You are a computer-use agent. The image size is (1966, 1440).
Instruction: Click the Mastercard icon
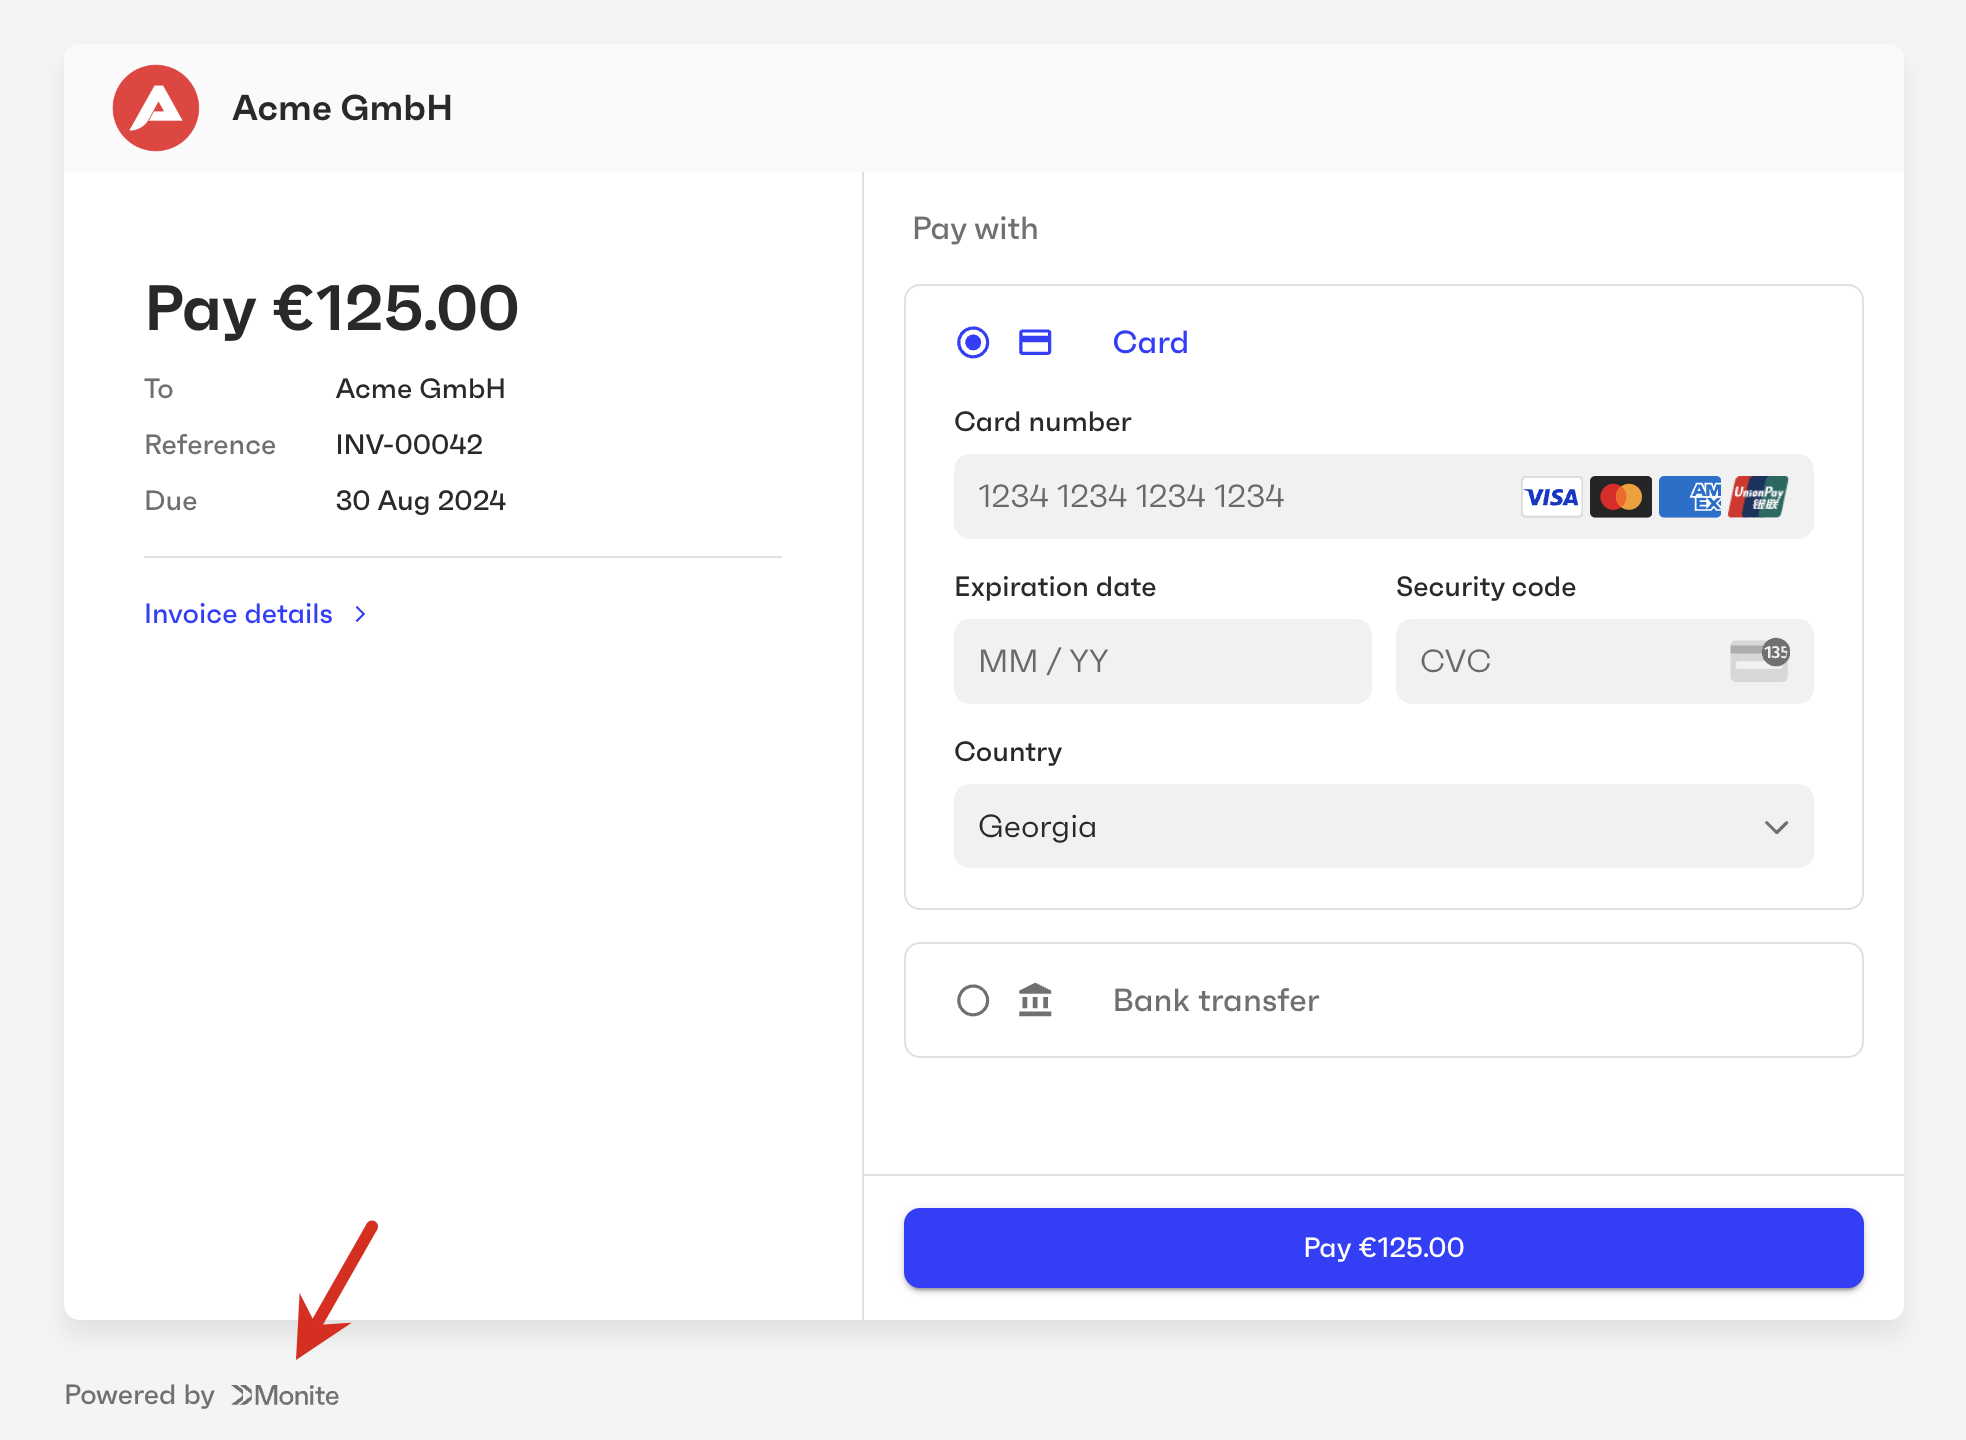coord(1620,497)
